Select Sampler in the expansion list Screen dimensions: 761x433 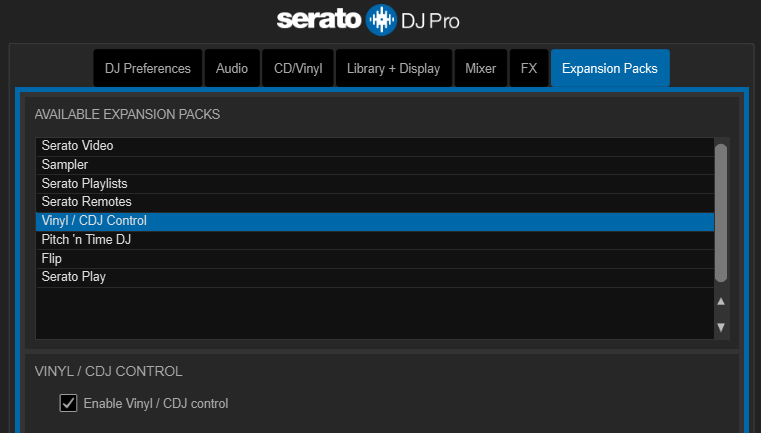click(65, 165)
